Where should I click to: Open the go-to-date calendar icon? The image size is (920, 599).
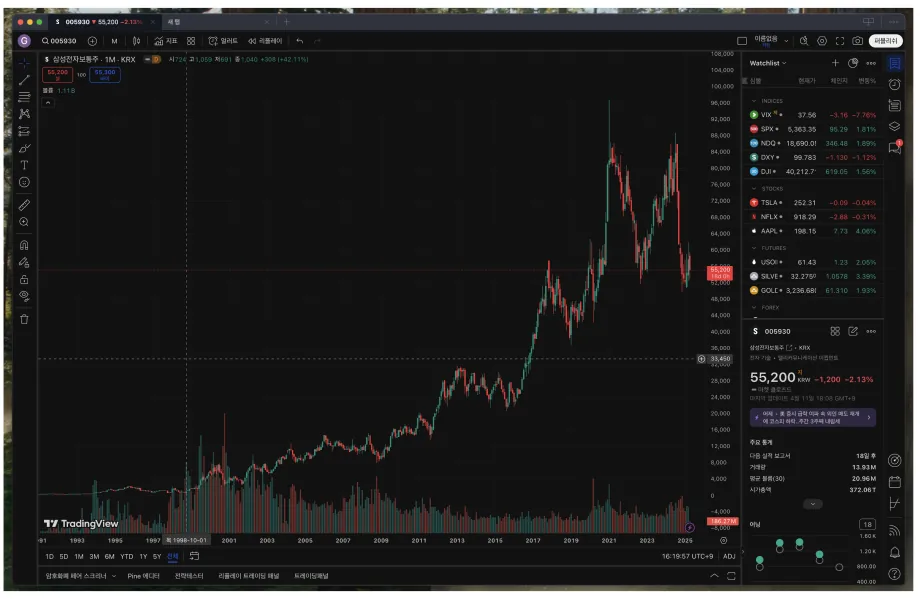194,556
